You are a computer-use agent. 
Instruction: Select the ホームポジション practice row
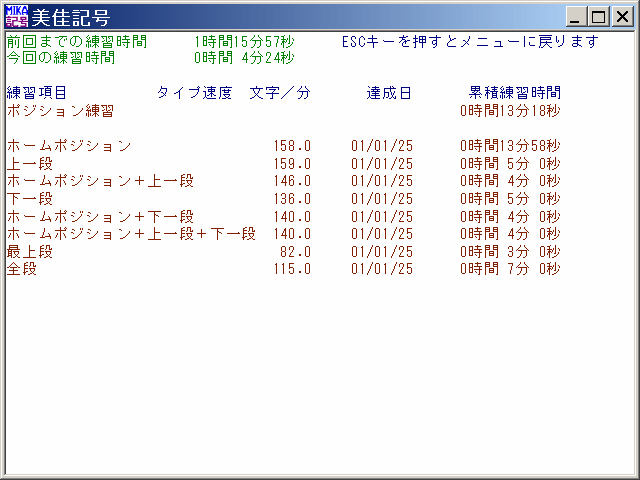69,146
